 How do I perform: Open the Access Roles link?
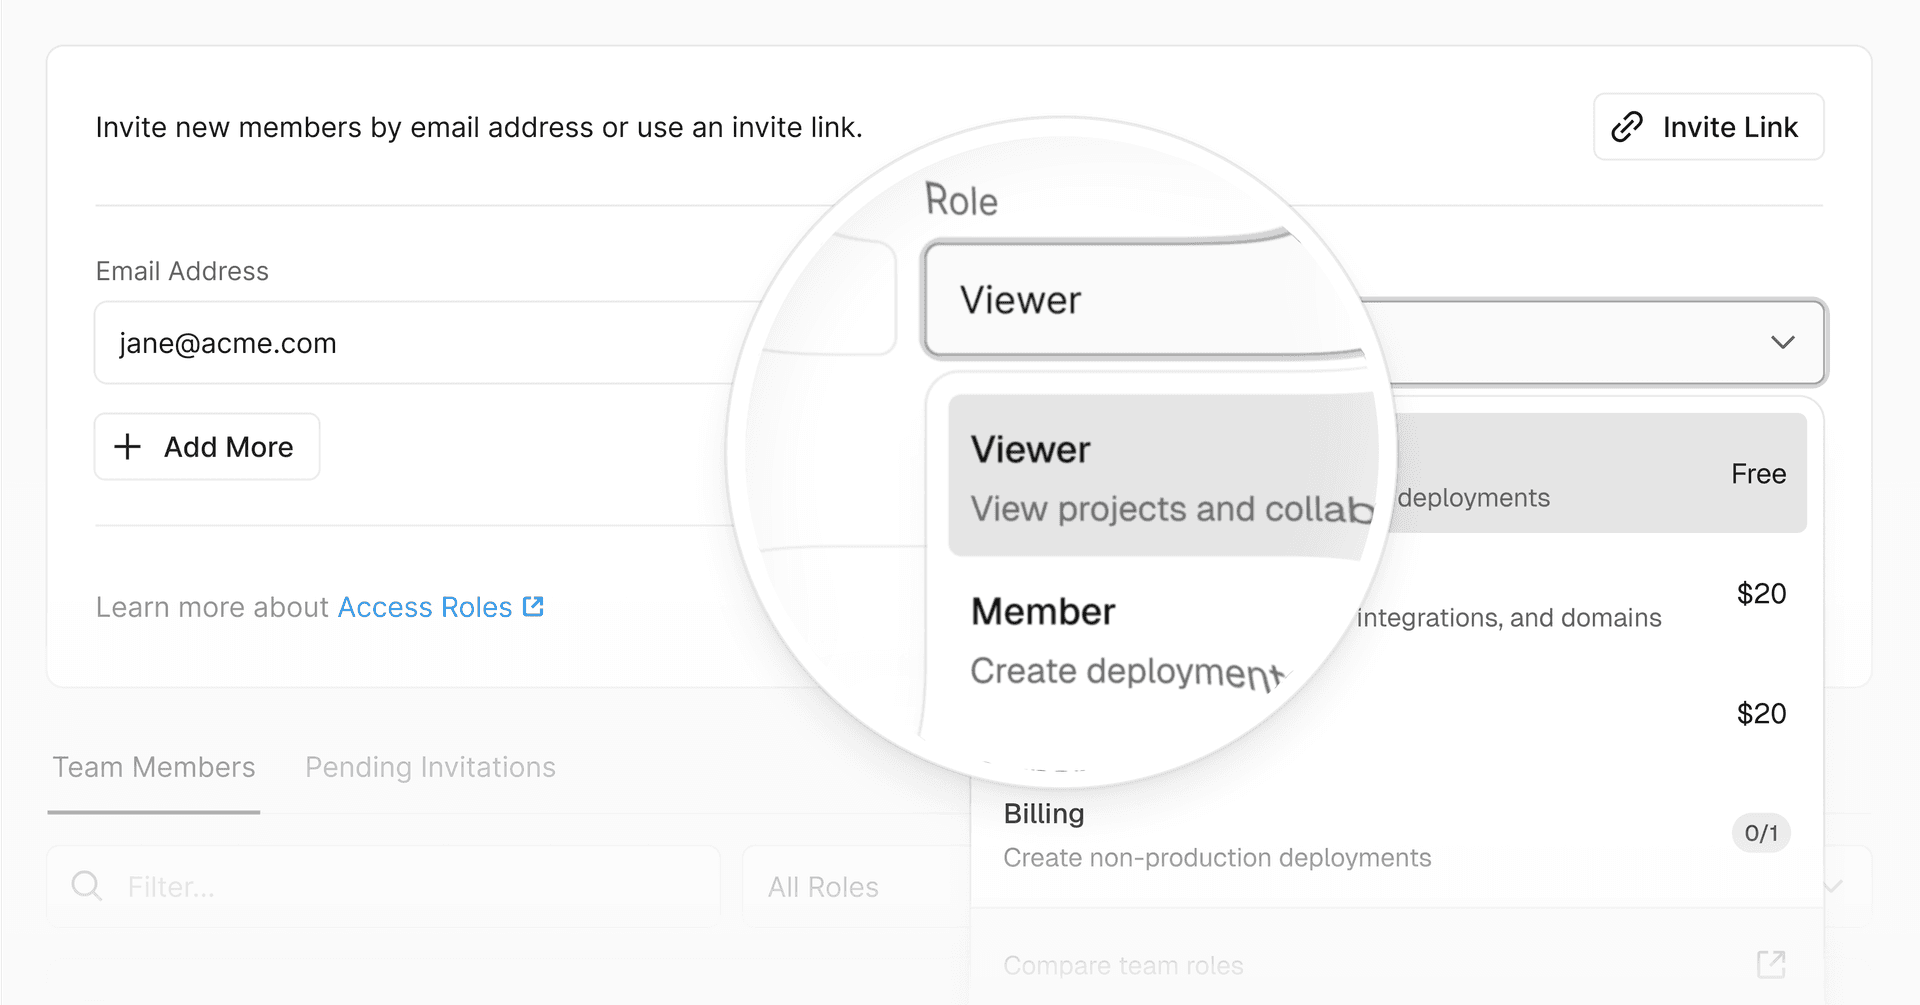pos(425,607)
